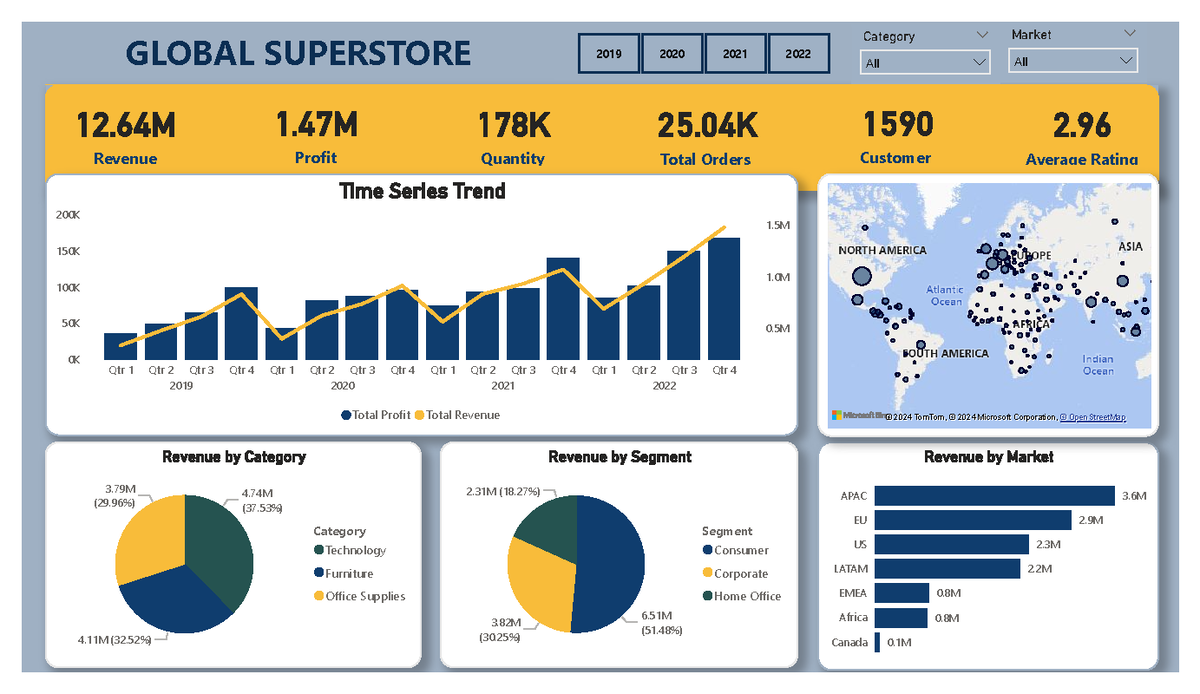Select the 2020 year slicer button
This screenshot has width=1200, height=694.
(x=672, y=54)
